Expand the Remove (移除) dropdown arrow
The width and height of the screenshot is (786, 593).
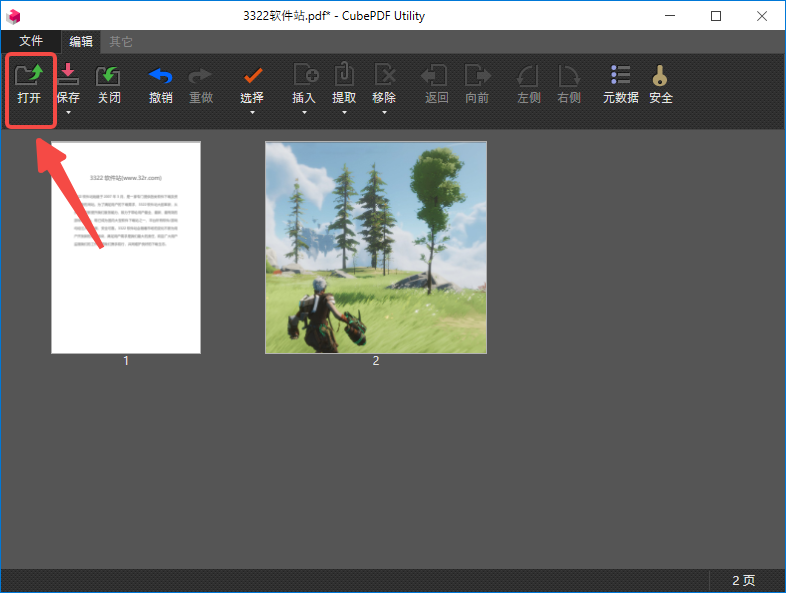[x=384, y=113]
